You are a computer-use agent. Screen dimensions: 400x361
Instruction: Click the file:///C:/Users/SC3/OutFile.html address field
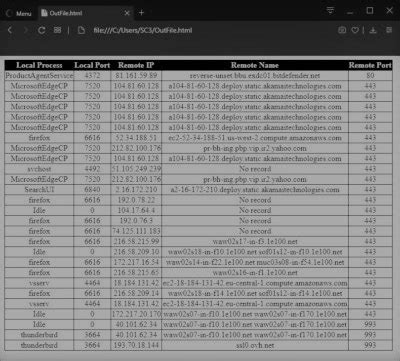click(143, 30)
